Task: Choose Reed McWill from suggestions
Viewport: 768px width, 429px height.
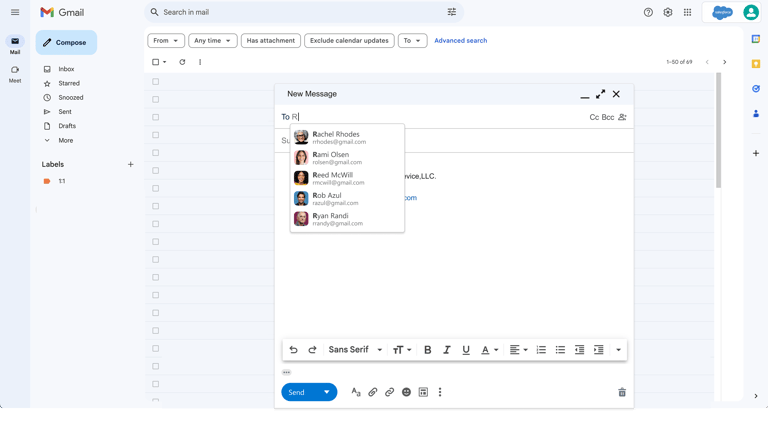Action: pyautogui.click(x=347, y=178)
